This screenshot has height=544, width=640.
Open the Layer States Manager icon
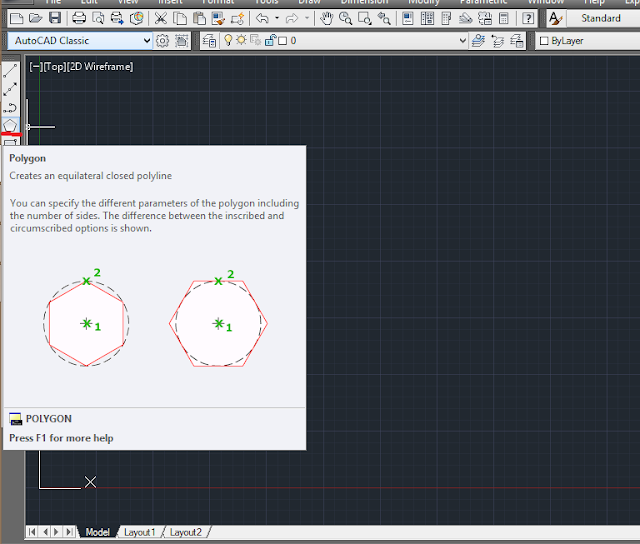coord(517,41)
